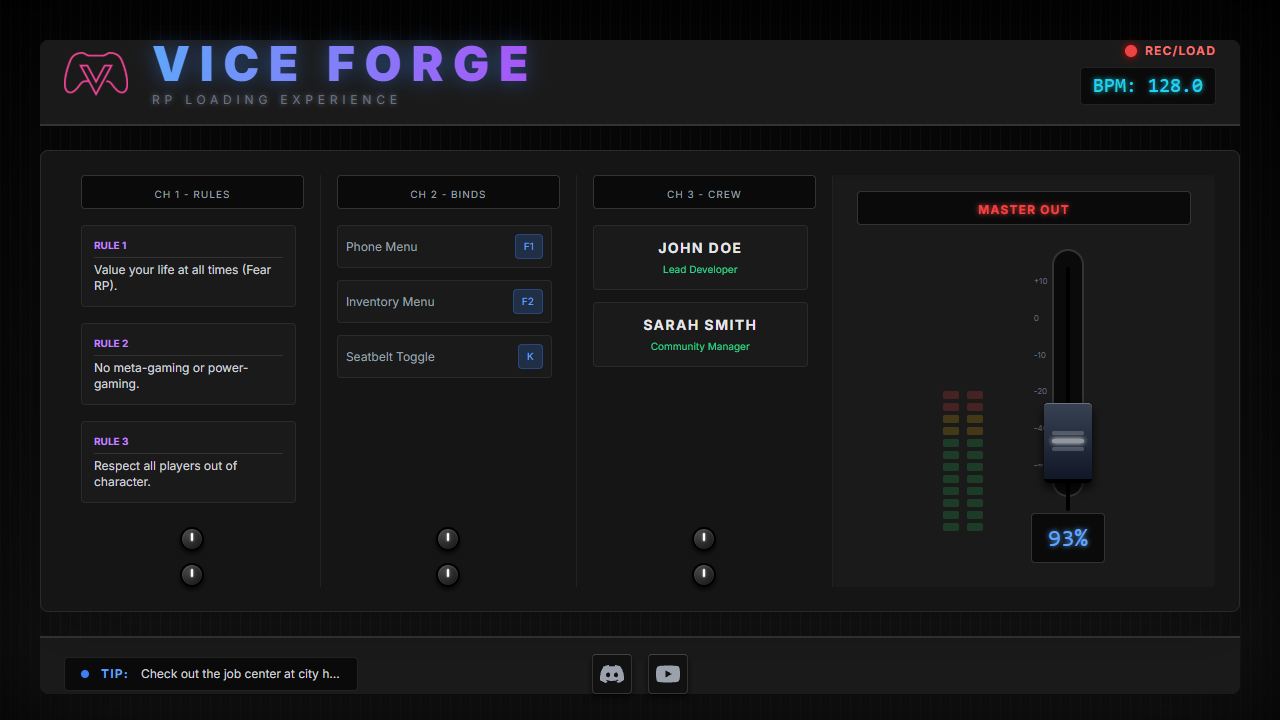
Task: Click the master volume fader handle
Action: (x=1068, y=441)
